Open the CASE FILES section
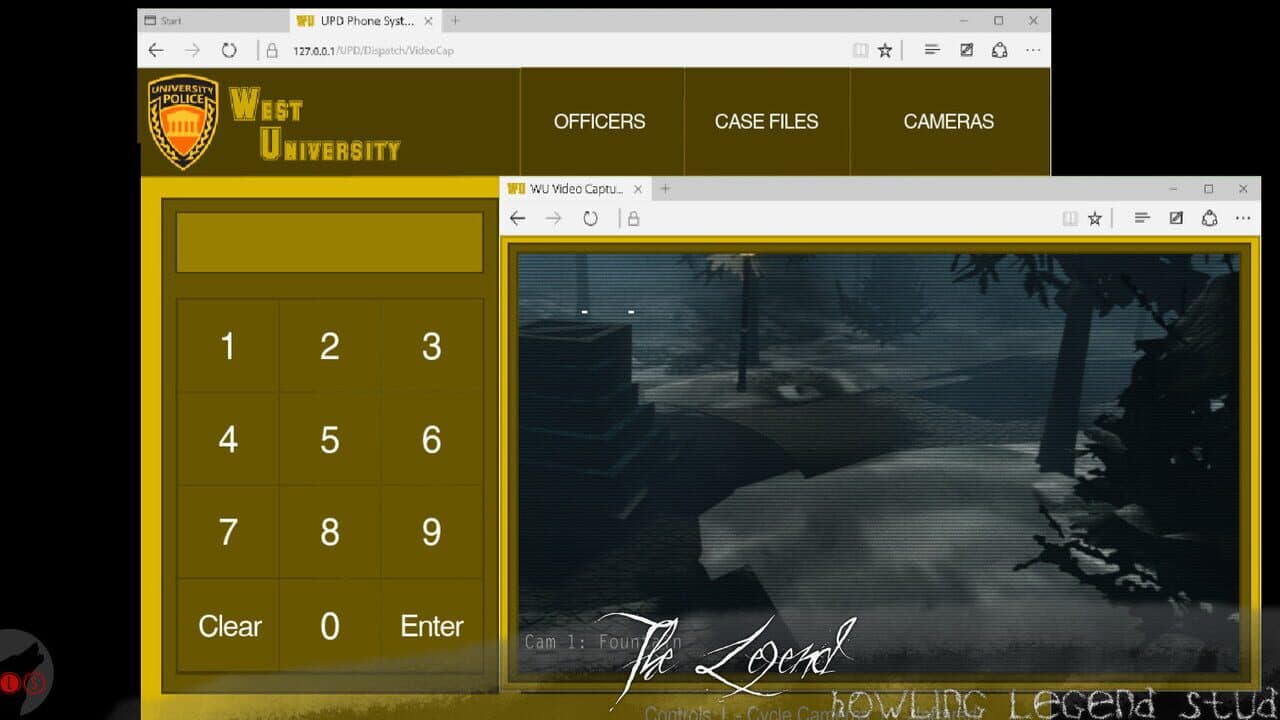1280x720 pixels. 767,121
